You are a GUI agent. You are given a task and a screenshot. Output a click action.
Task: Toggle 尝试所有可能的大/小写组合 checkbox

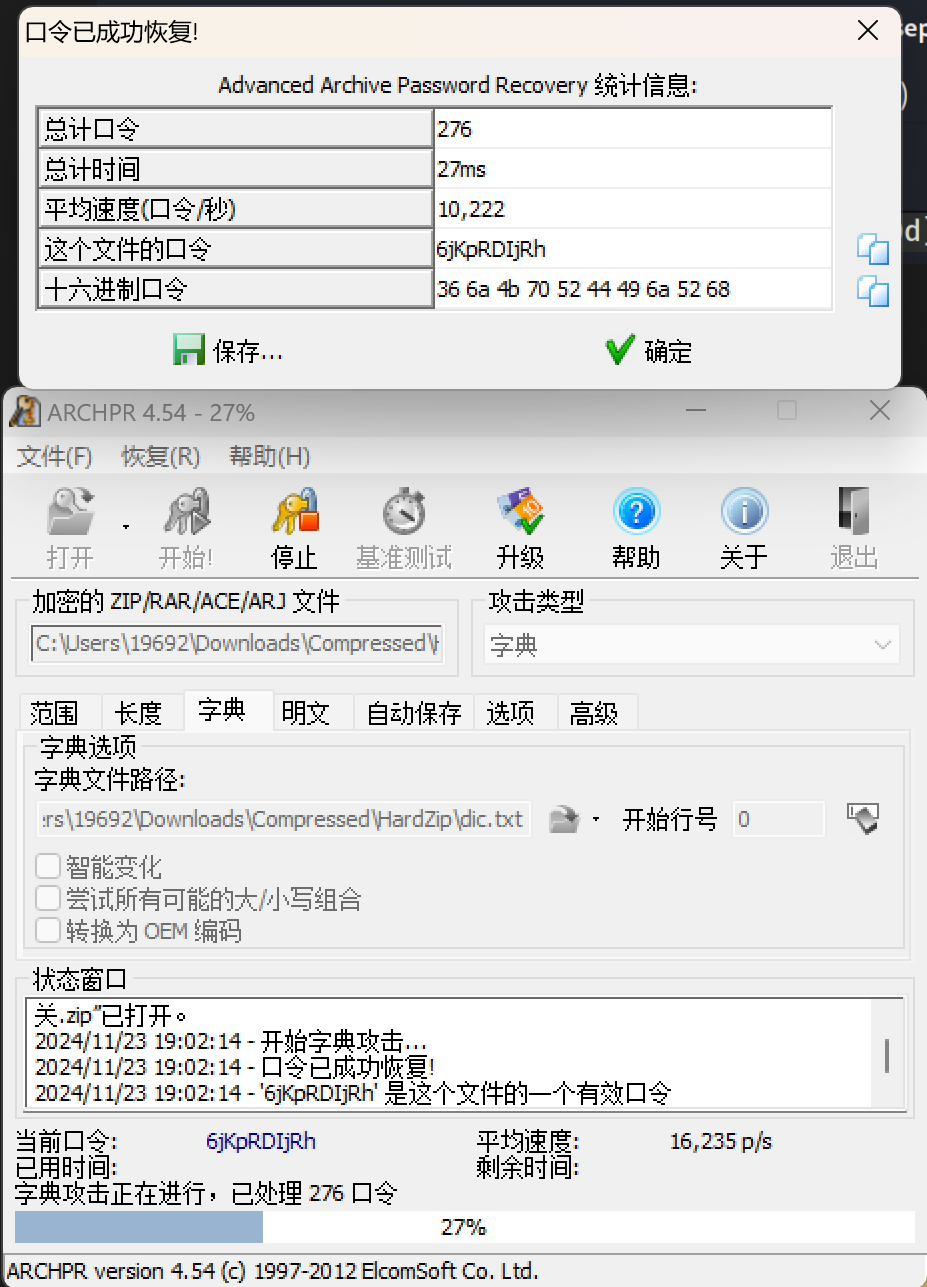(48, 898)
